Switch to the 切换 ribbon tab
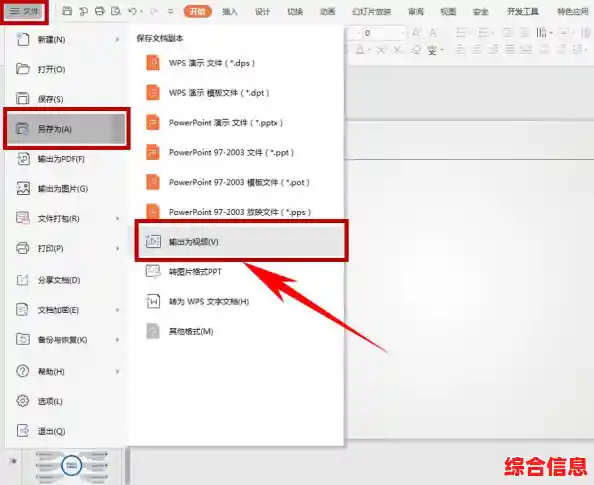Image resolution: width=594 pixels, height=485 pixels. pyautogui.click(x=295, y=12)
